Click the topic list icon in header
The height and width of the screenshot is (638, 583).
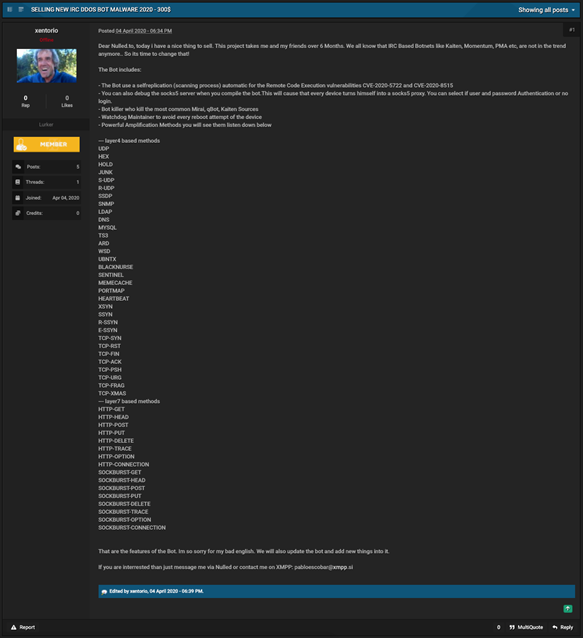(10, 9)
